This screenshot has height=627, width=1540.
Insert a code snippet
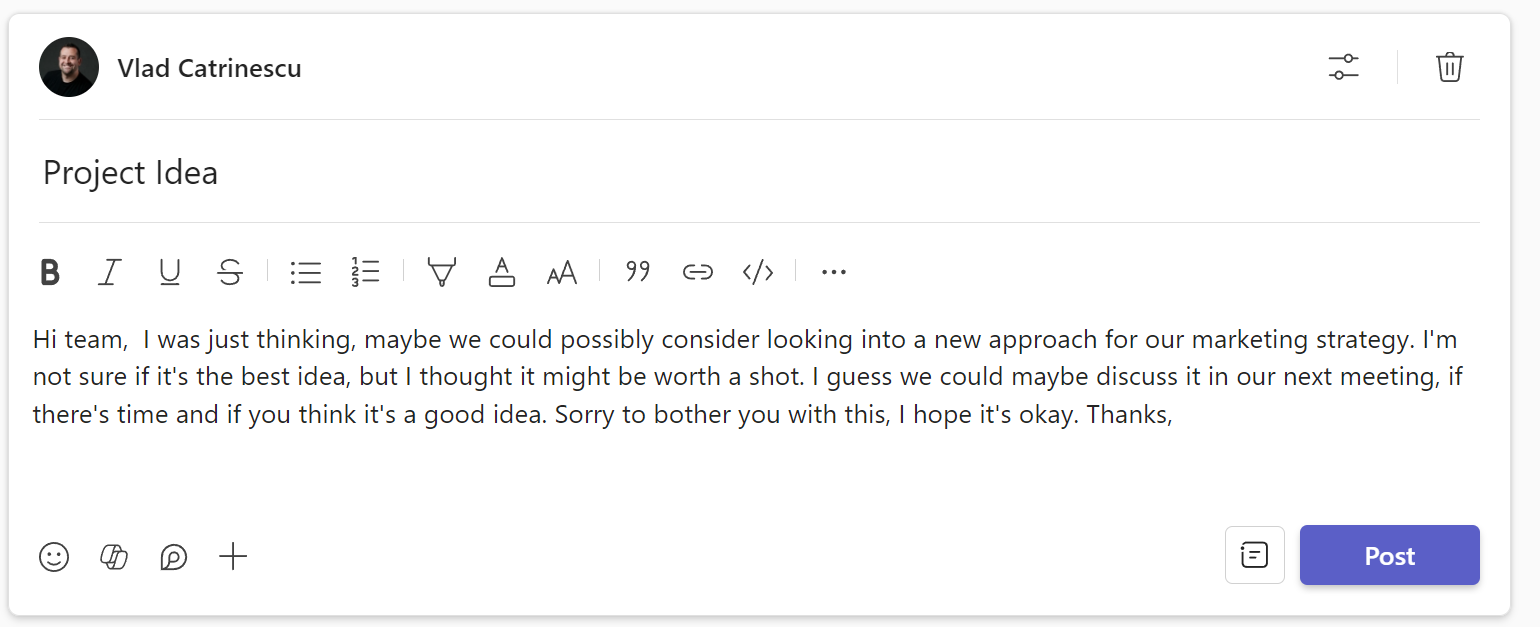758,272
